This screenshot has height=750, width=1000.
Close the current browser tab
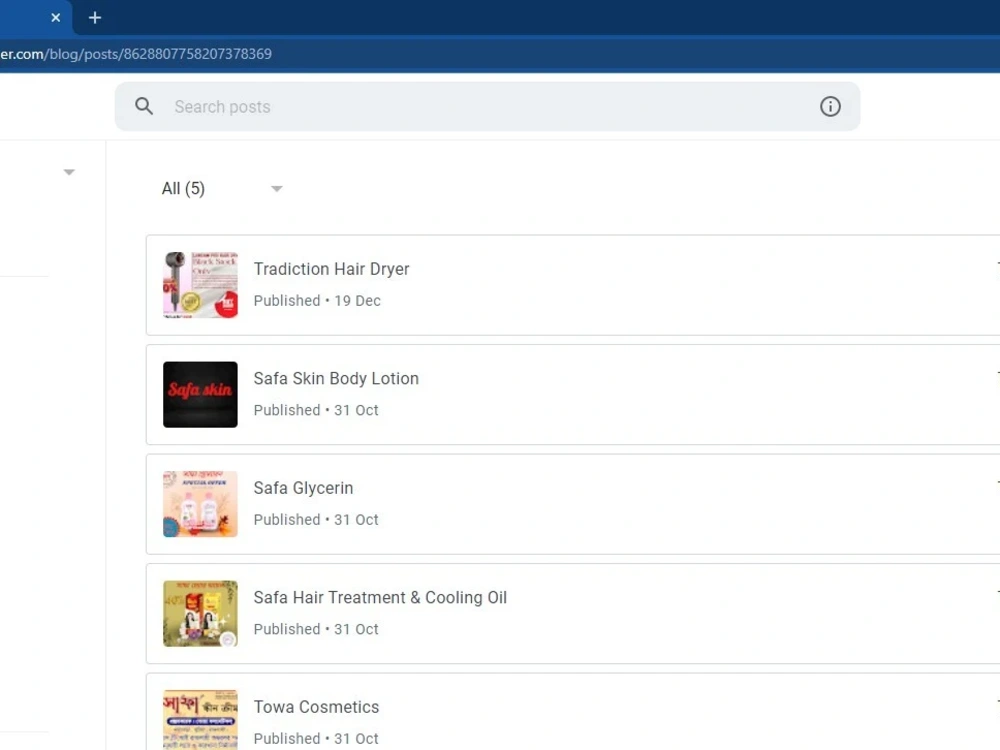(x=55, y=18)
